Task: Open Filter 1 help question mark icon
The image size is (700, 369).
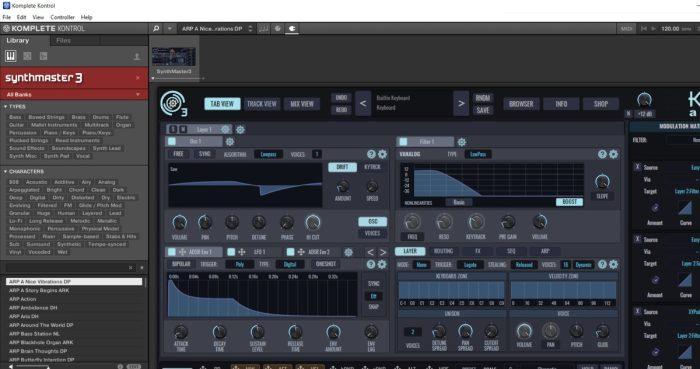Action: tap(602, 154)
